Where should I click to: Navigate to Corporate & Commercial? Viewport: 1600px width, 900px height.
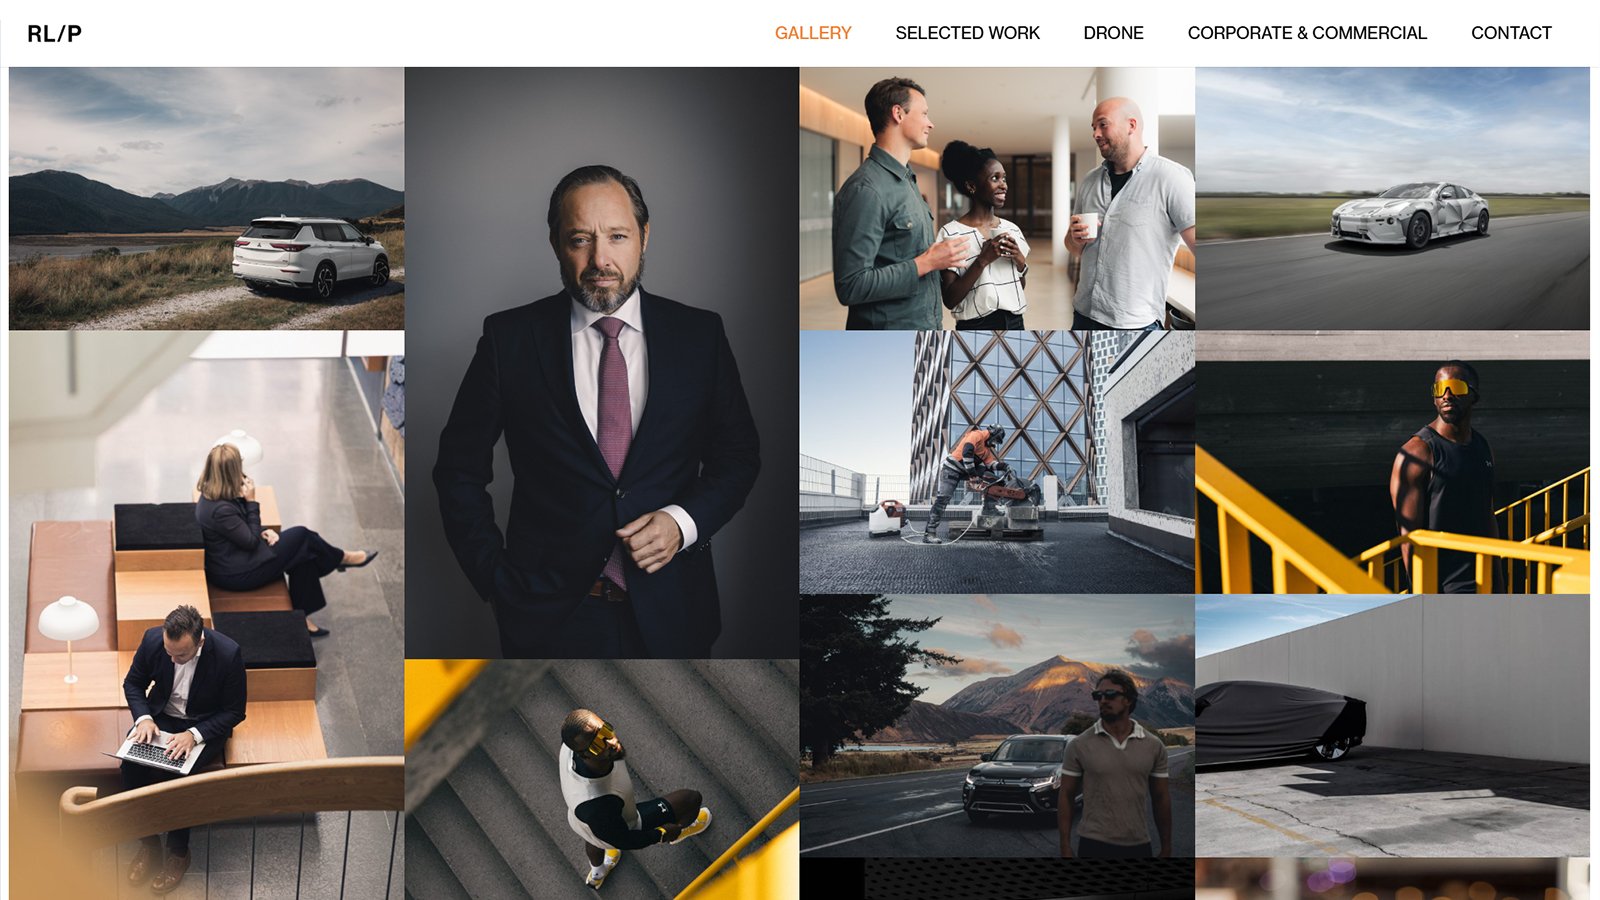click(x=1307, y=33)
